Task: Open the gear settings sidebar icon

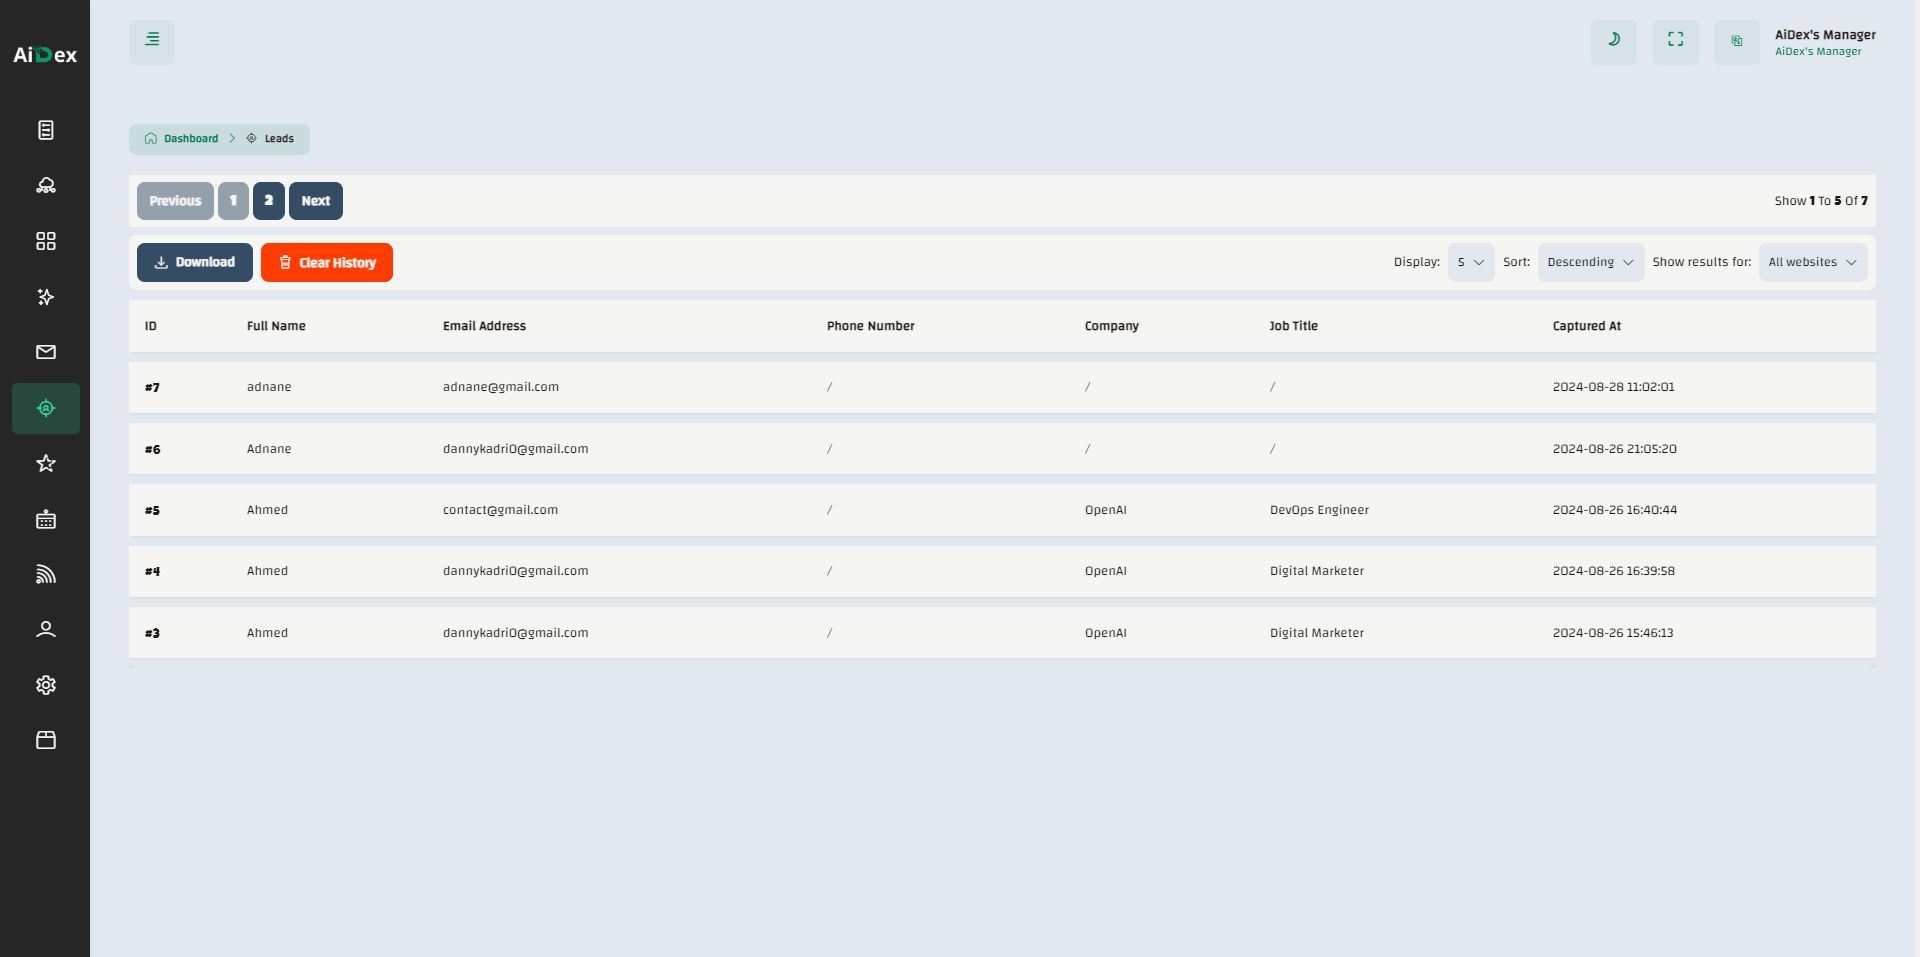Action: tap(46, 685)
